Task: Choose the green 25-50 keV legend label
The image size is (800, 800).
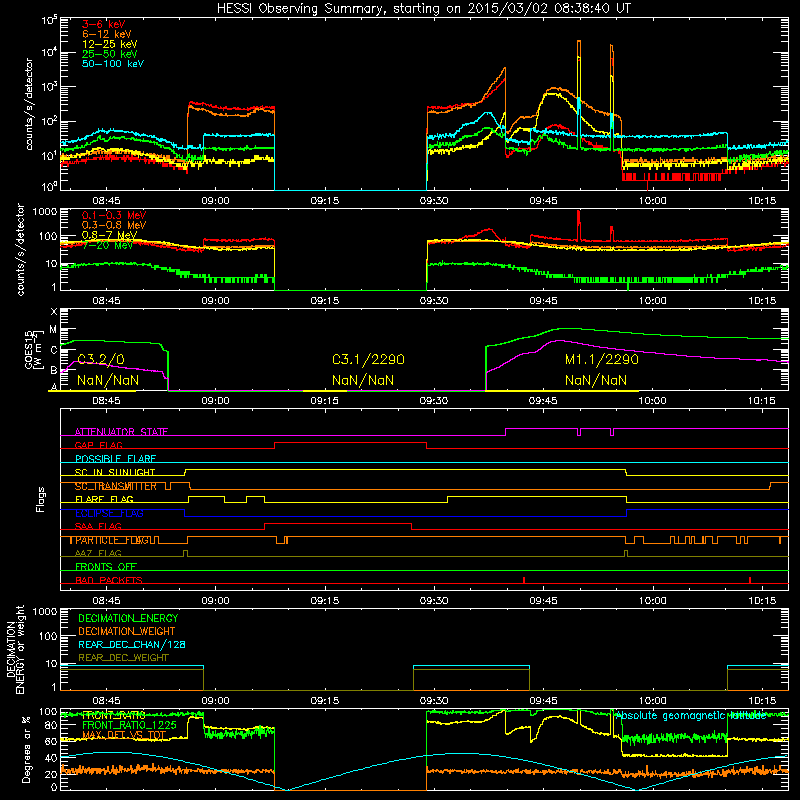Action: 110,54
